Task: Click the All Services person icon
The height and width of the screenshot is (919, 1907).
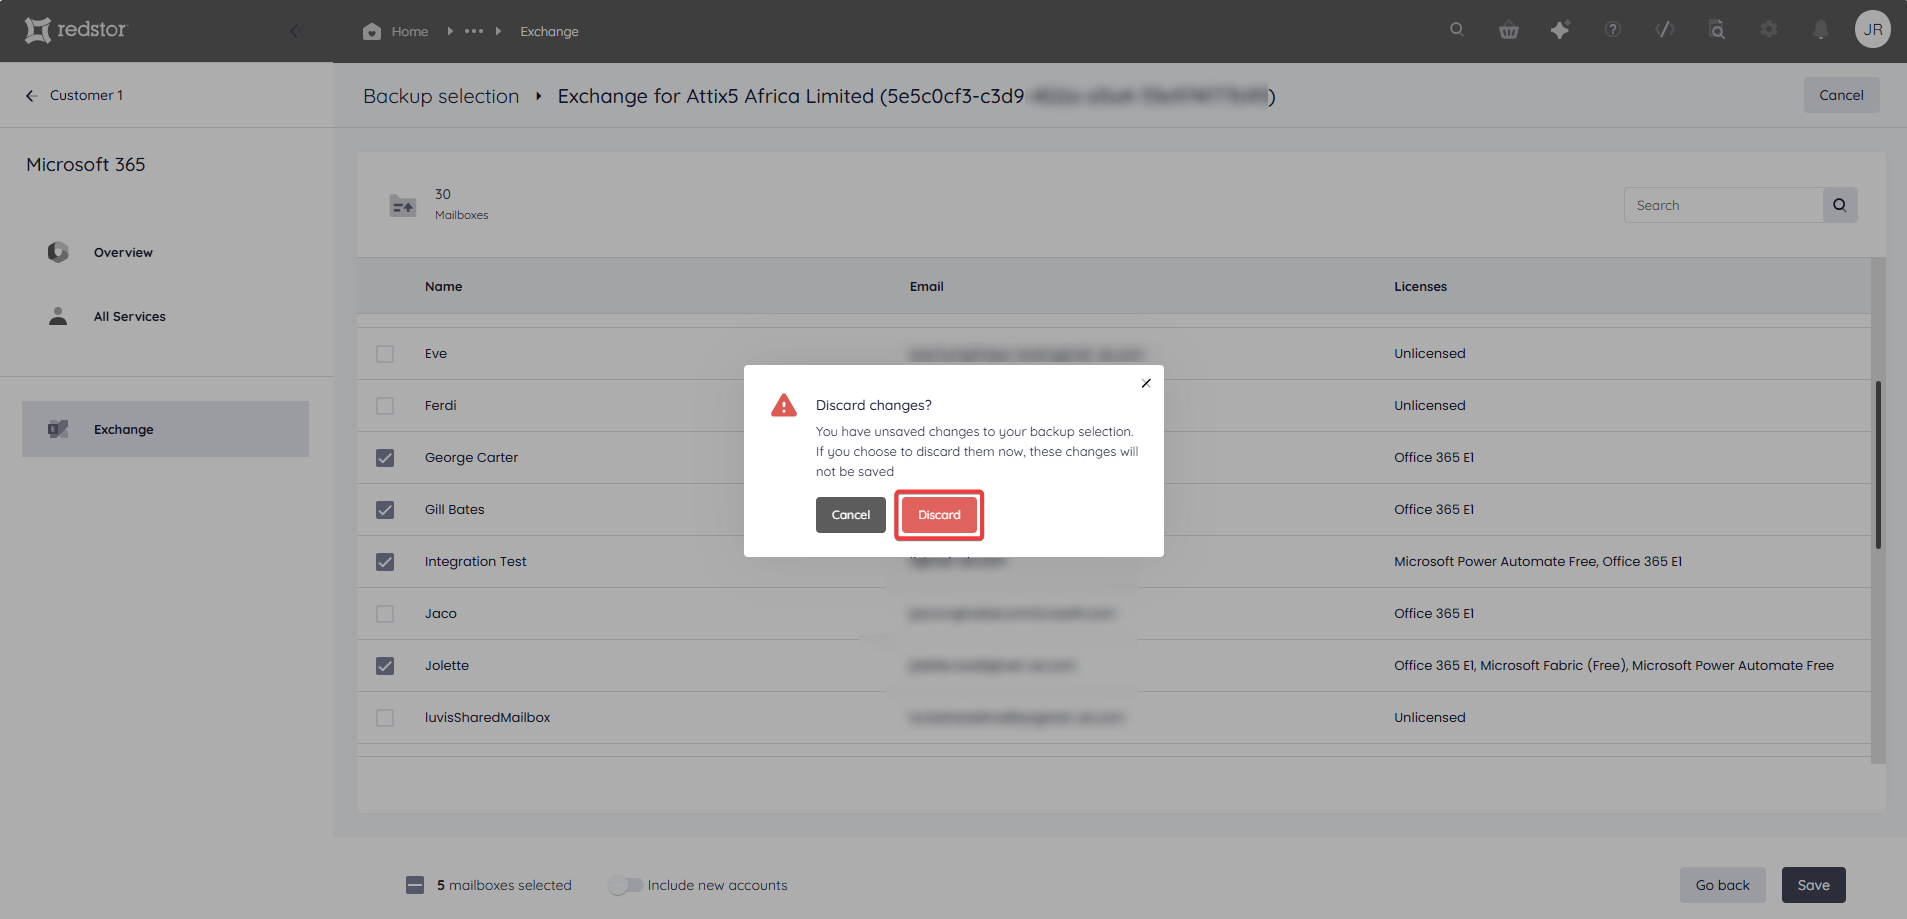Action: pyautogui.click(x=58, y=316)
